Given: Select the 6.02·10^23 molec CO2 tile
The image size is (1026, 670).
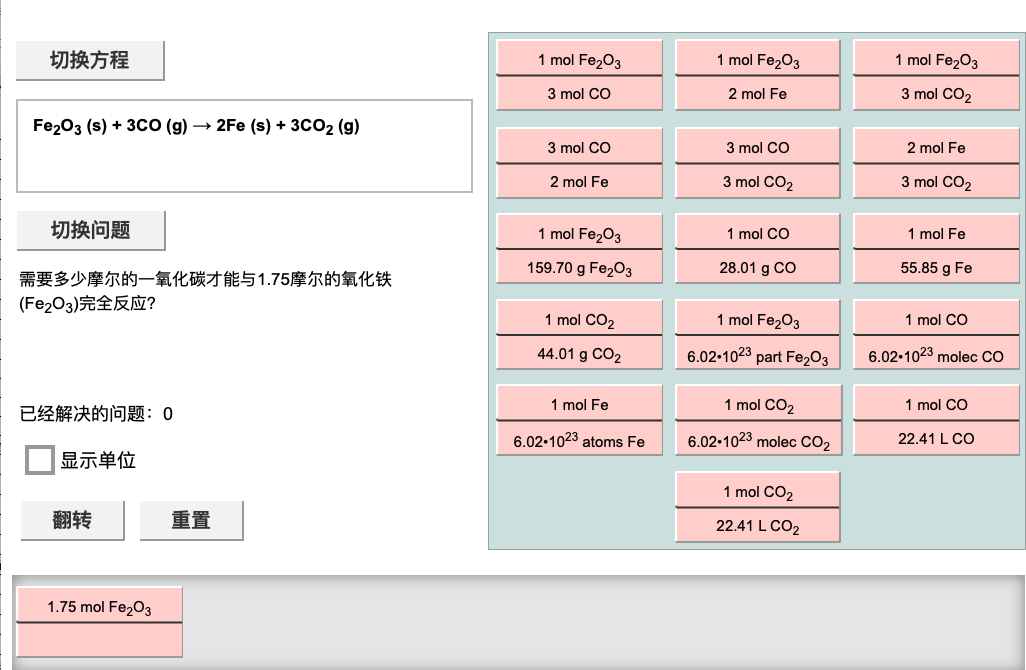Looking at the screenshot, I should [x=758, y=420].
